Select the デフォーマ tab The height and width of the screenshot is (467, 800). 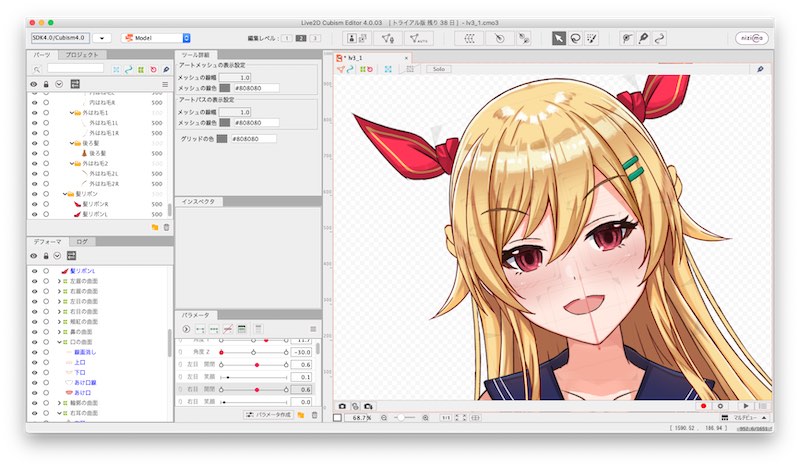[x=48, y=241]
